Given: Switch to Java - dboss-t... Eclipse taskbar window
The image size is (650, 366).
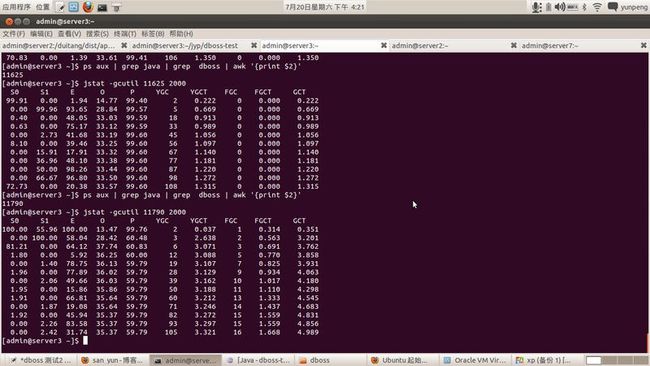Looking at the screenshot, I should [258, 360].
